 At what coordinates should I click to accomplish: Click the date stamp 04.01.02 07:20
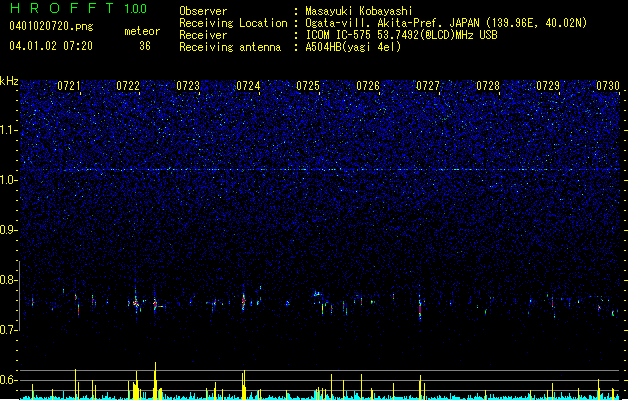51,46
